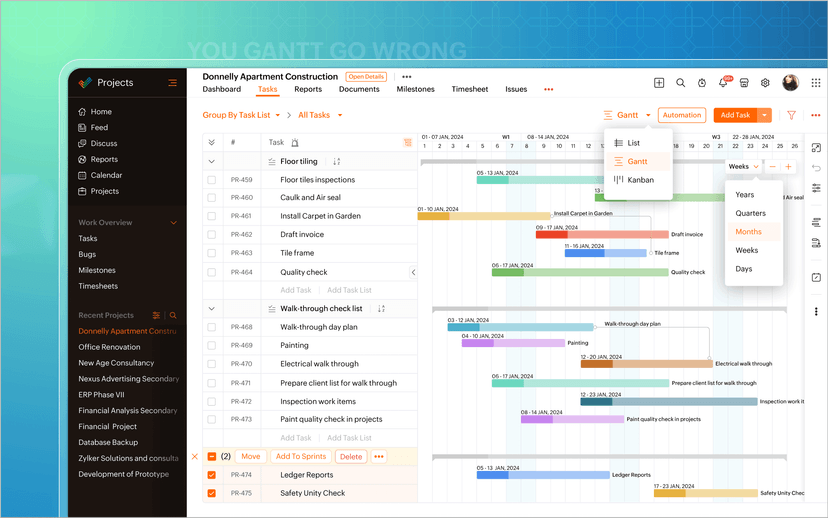The image size is (828, 518).
Task: Open the Group By Task List dropdown
Action: click(x=241, y=115)
